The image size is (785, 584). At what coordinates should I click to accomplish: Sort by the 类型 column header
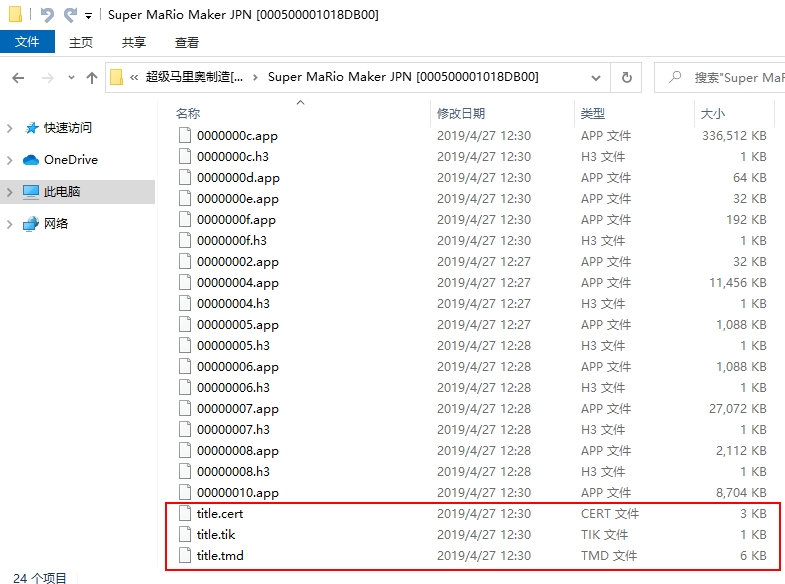pyautogui.click(x=592, y=114)
